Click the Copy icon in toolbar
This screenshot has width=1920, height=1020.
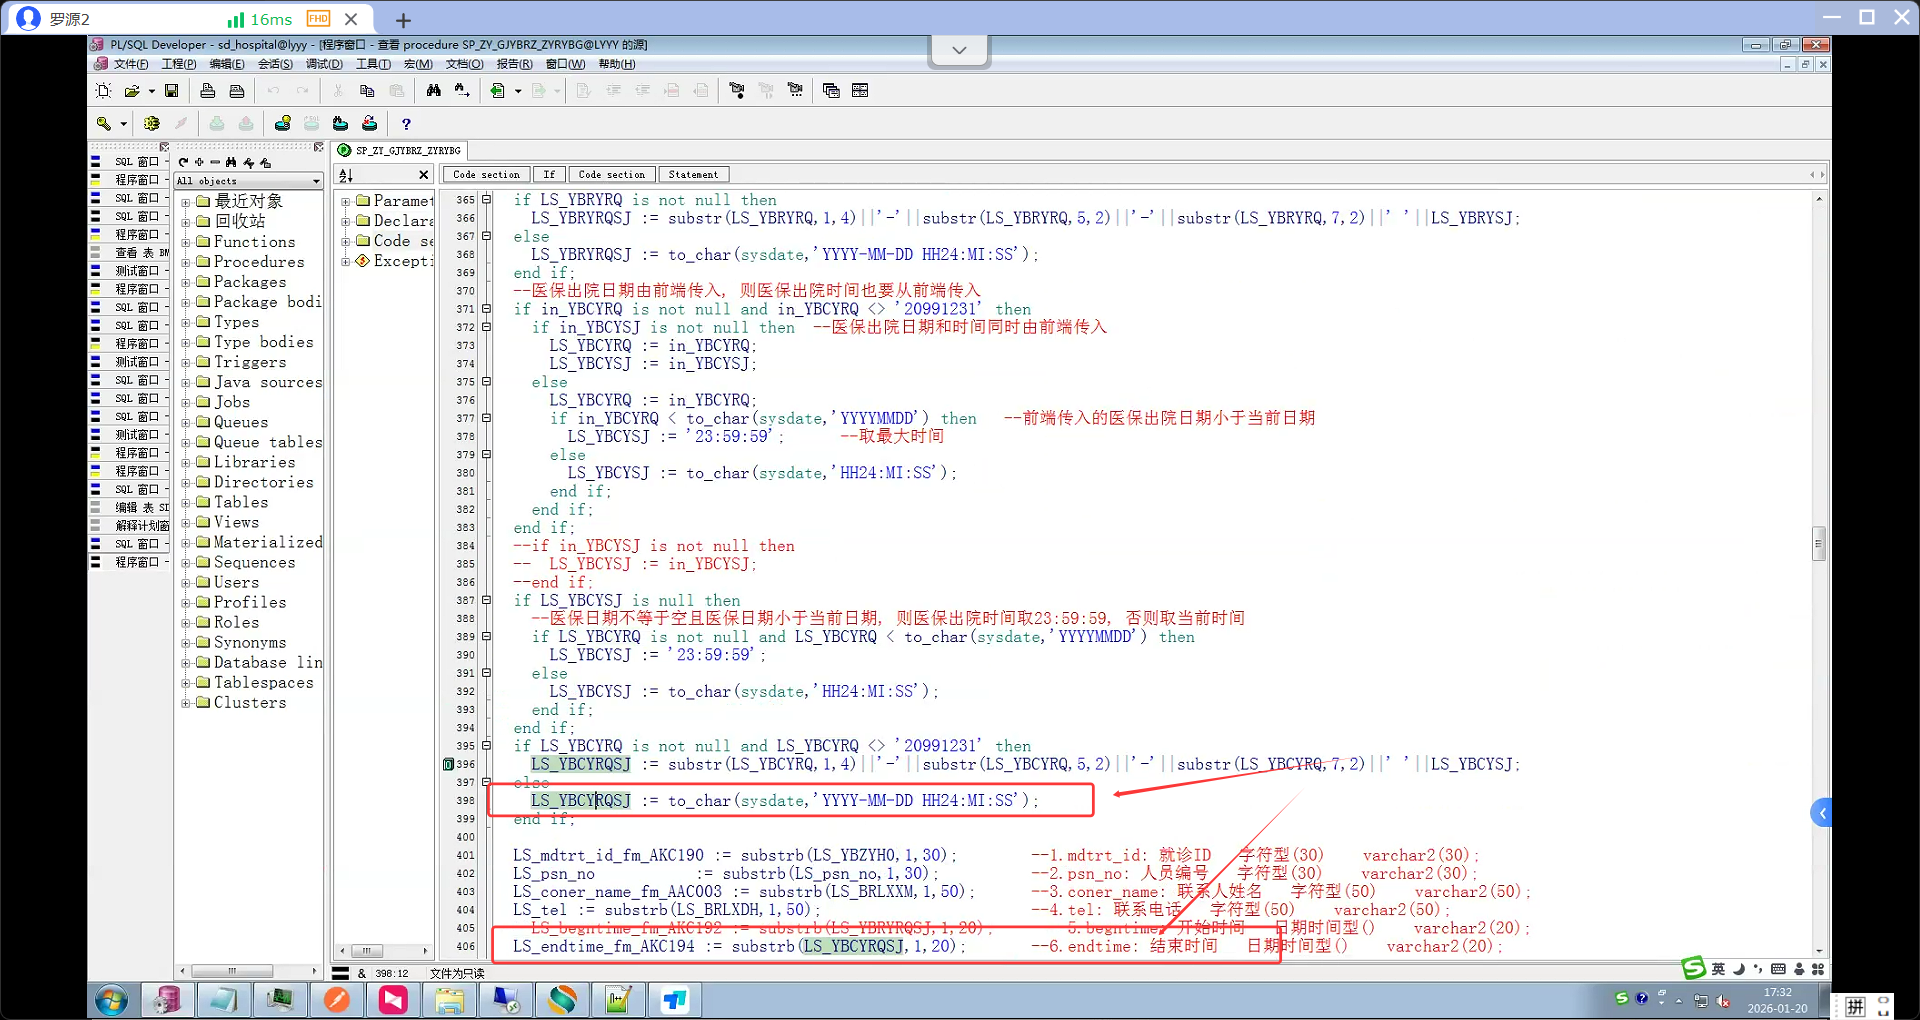tap(367, 91)
